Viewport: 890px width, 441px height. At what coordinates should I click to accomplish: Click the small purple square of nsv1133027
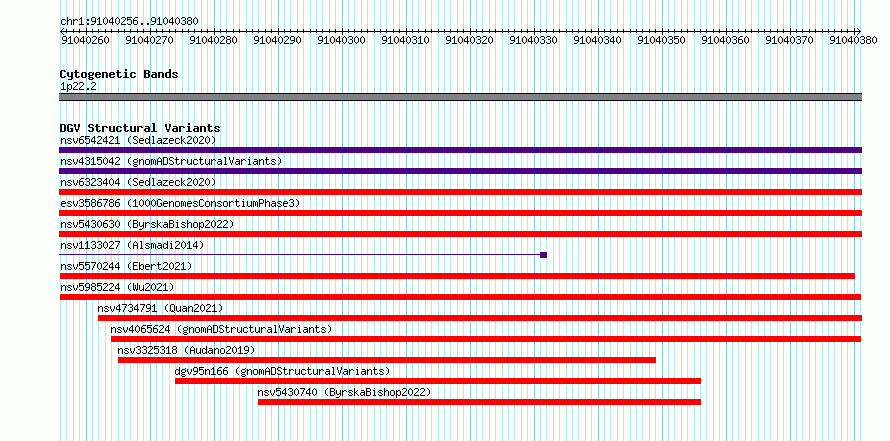[543, 255]
